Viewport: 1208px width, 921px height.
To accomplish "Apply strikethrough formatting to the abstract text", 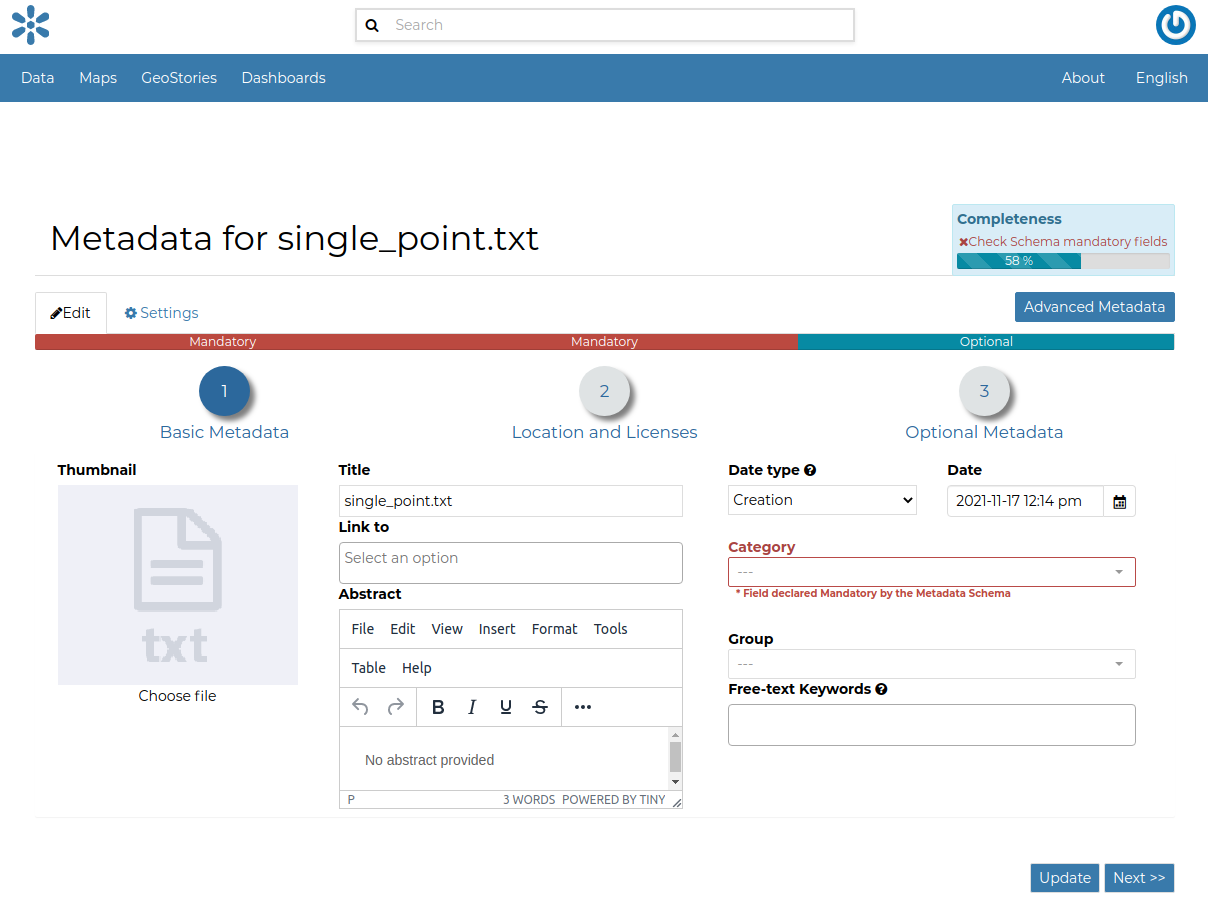I will pos(539,707).
